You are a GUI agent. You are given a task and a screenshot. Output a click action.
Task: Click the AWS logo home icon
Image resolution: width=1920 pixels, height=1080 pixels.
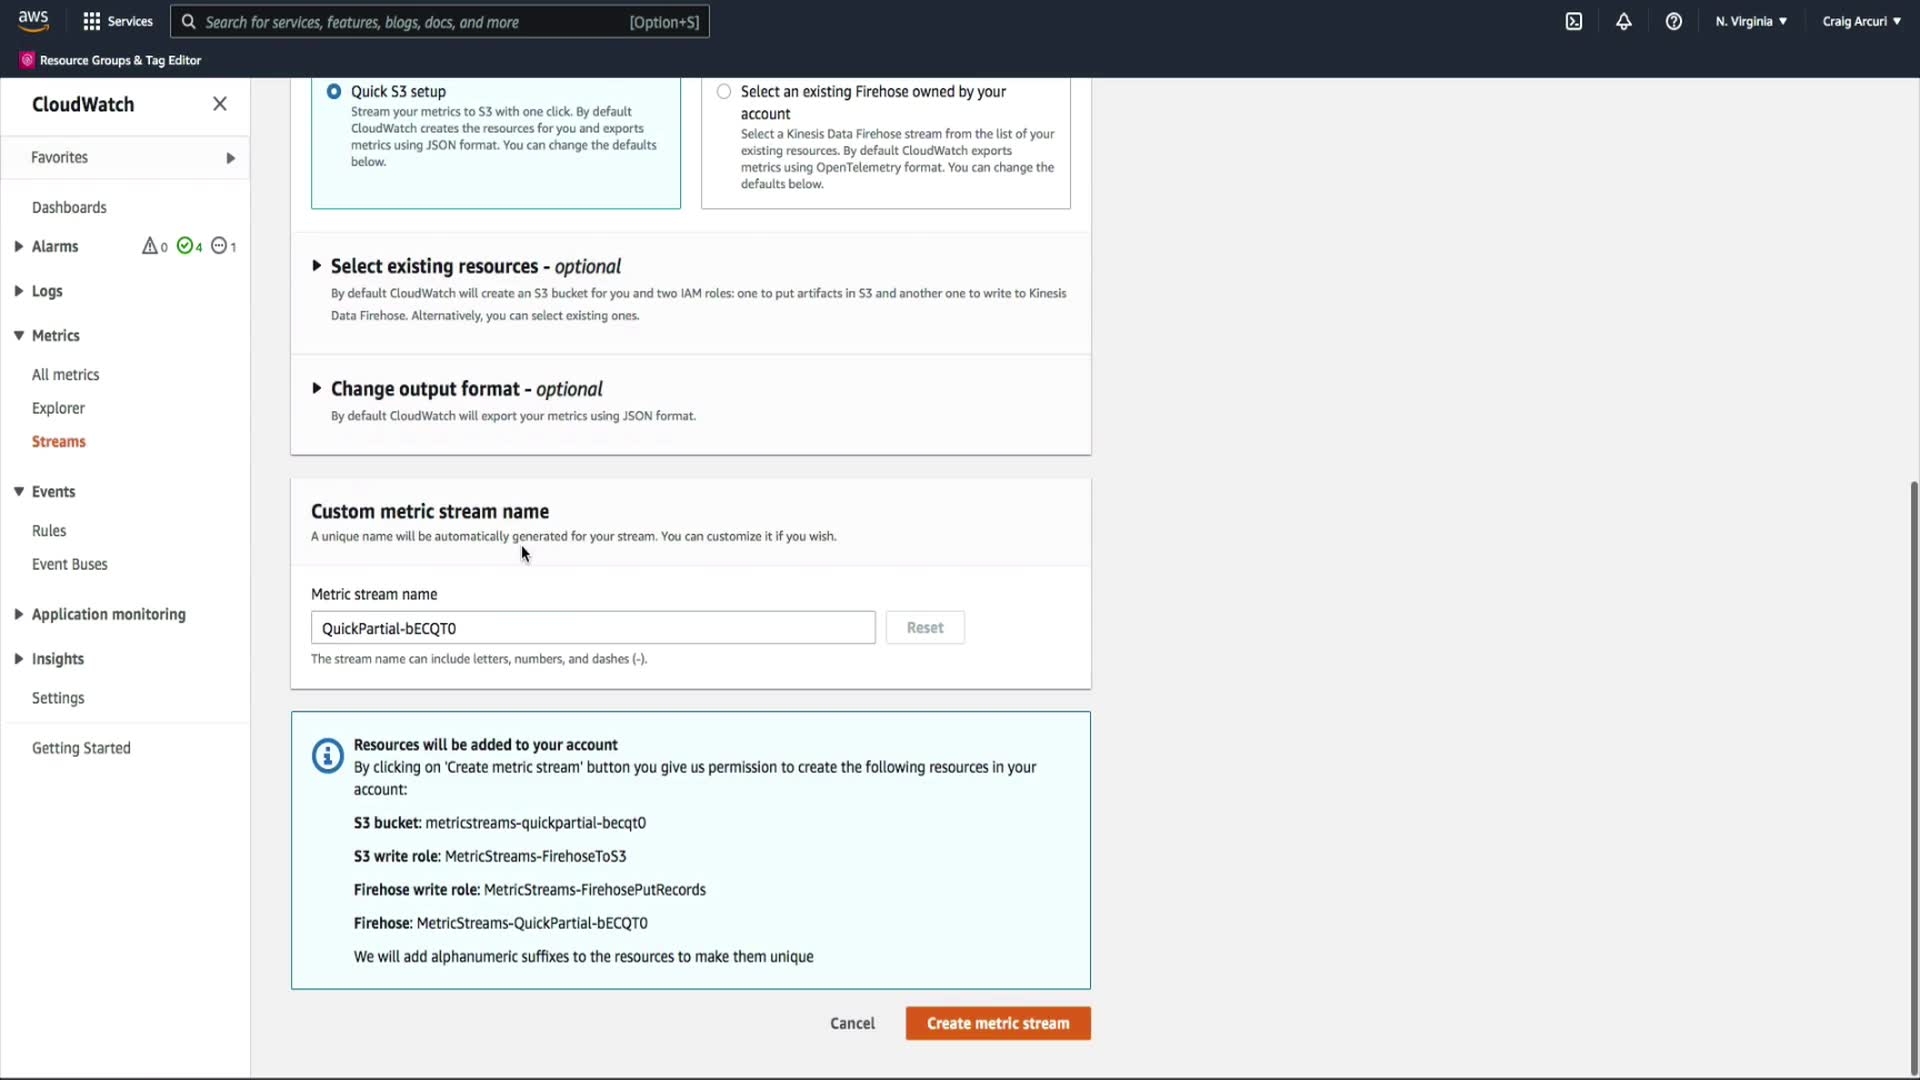pyautogui.click(x=33, y=20)
